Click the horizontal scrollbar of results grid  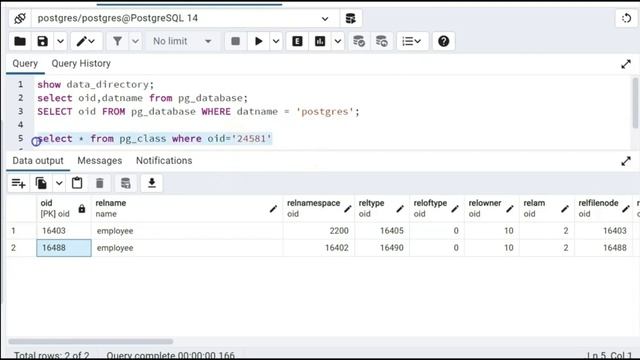pos(91,341)
